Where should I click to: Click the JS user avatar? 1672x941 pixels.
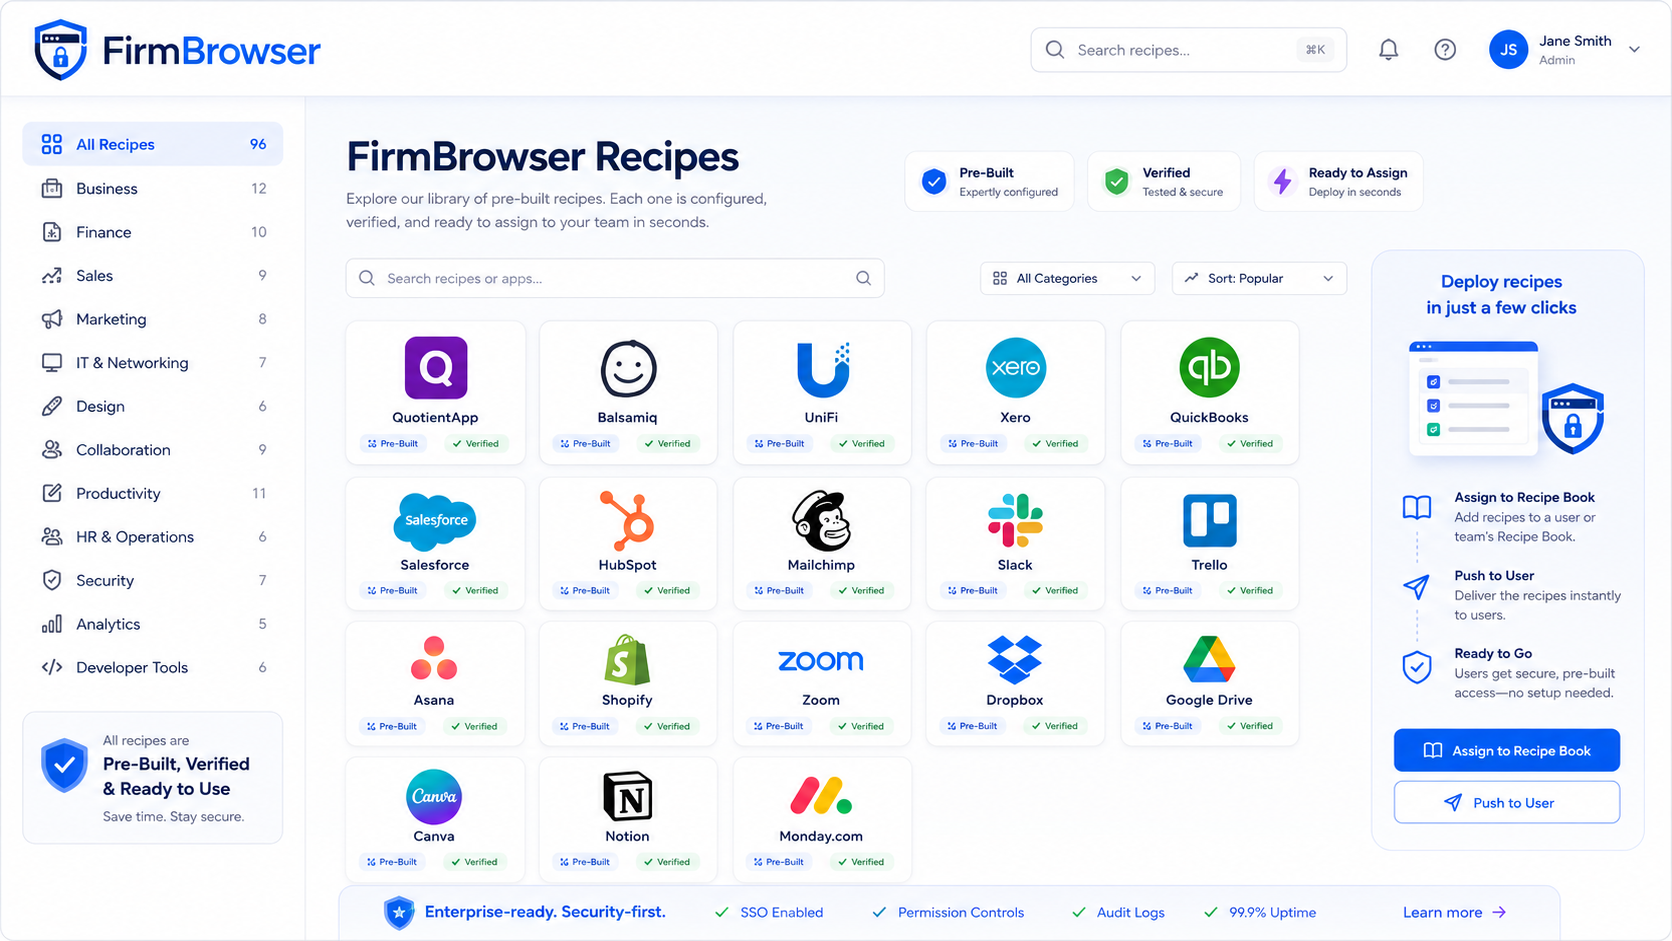pyautogui.click(x=1508, y=49)
